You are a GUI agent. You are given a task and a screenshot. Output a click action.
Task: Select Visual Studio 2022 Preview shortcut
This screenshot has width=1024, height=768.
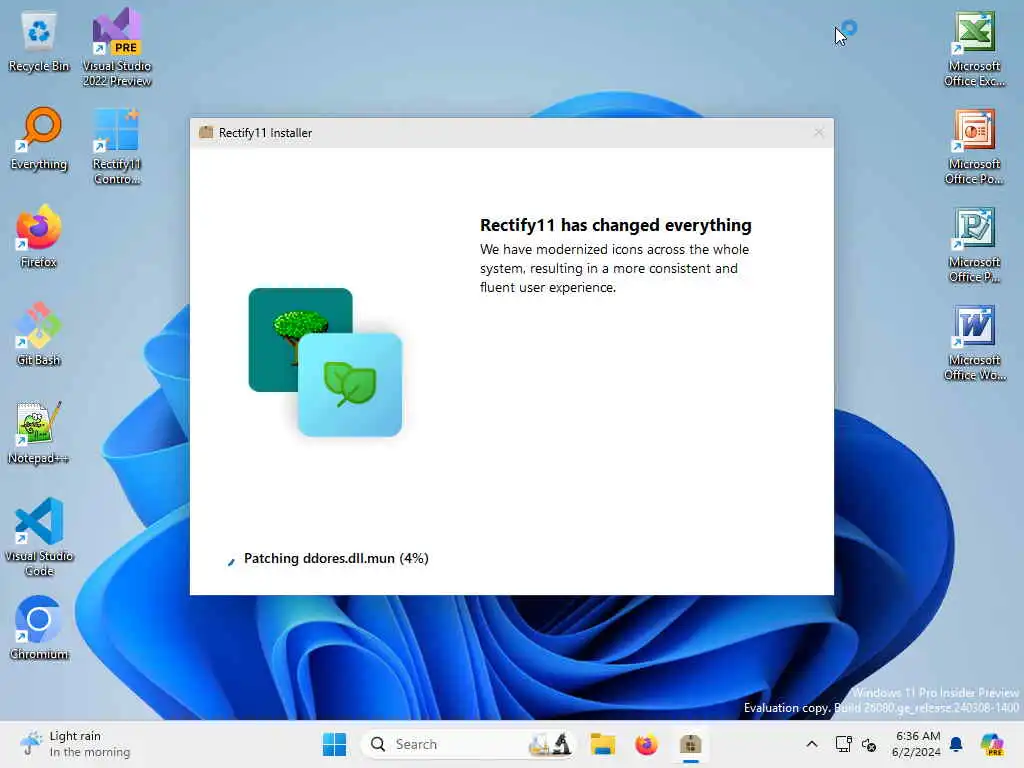(117, 48)
